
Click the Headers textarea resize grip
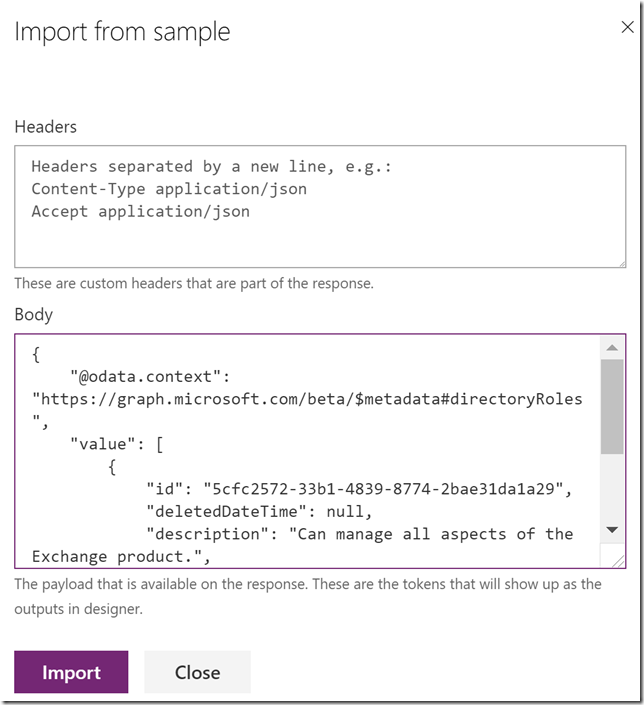[622, 264]
